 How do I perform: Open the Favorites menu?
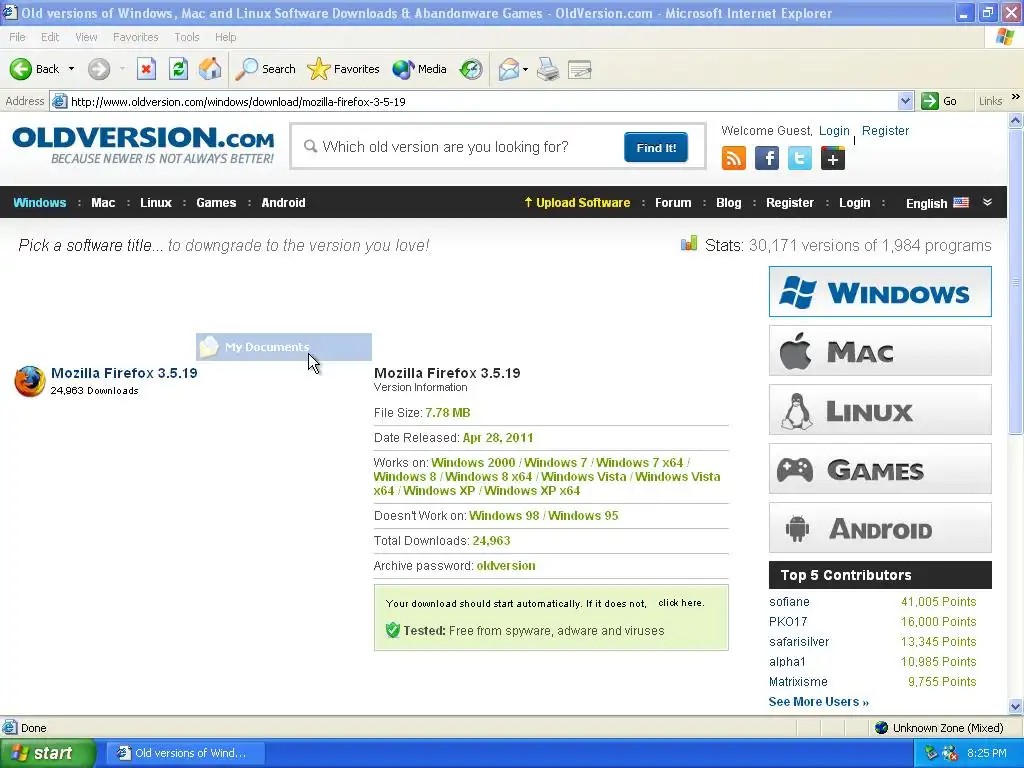click(135, 37)
